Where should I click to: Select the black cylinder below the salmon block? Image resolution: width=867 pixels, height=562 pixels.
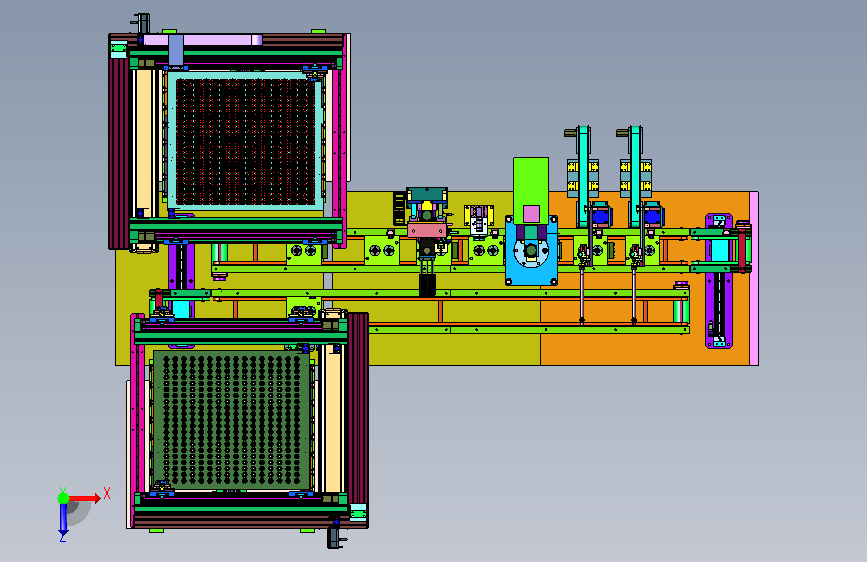(x=427, y=285)
